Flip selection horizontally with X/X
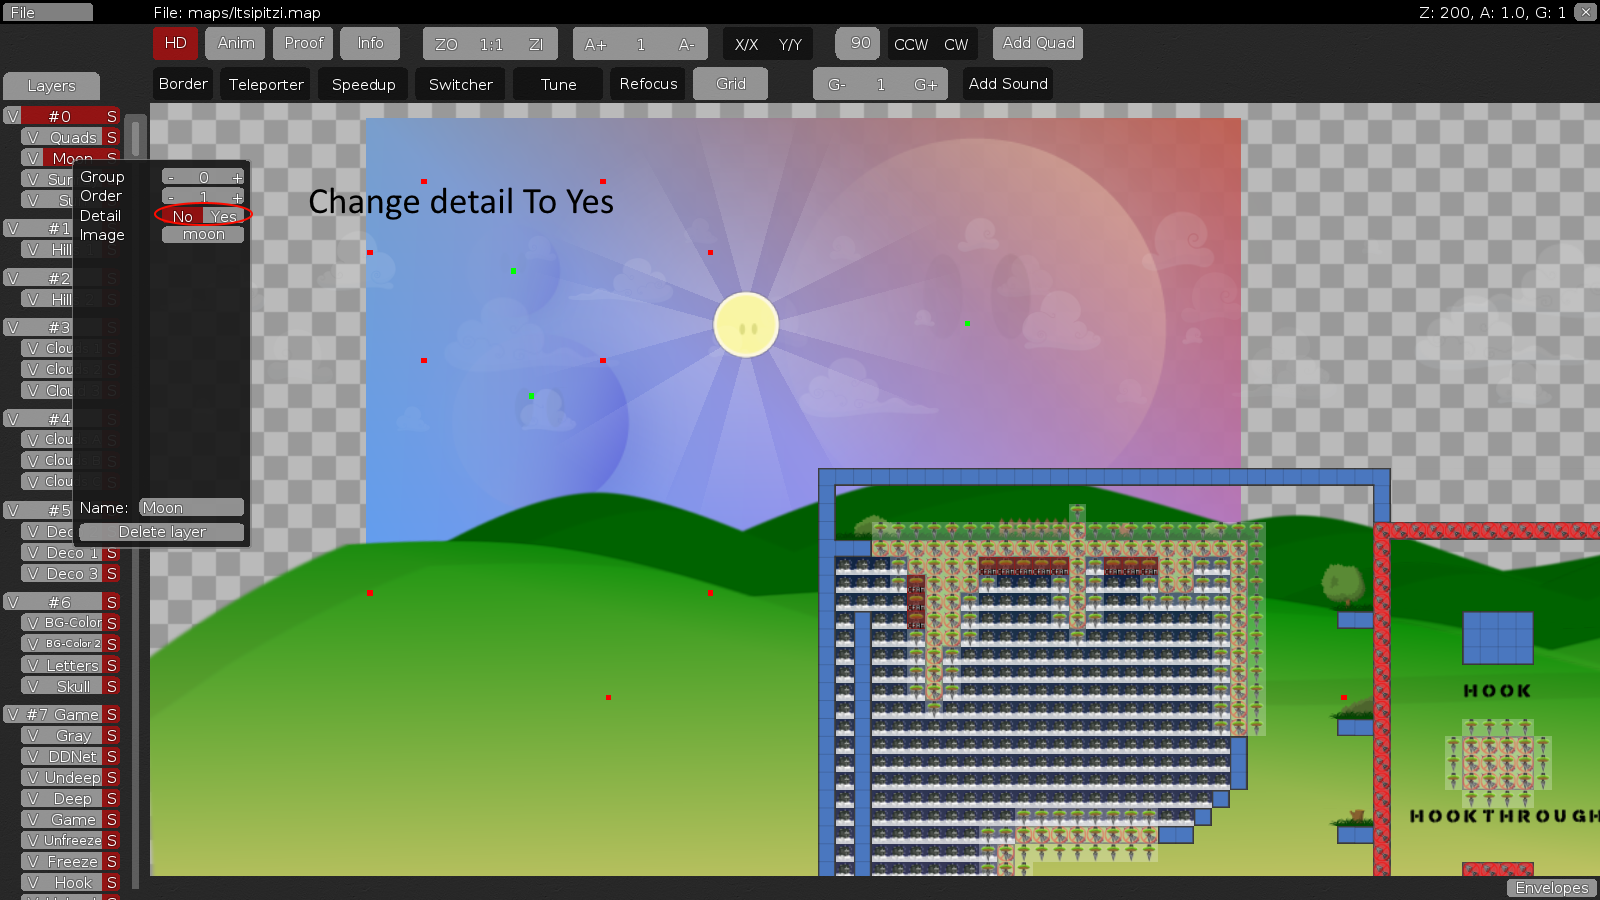This screenshot has height=900, width=1600. (x=745, y=44)
